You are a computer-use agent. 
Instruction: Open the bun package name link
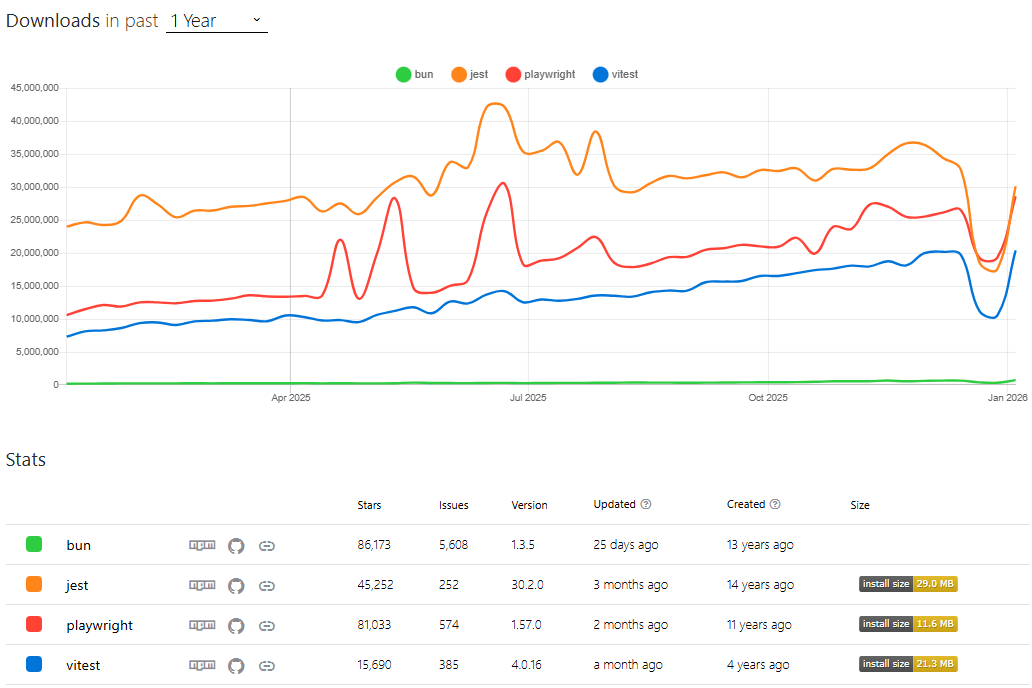(x=78, y=545)
